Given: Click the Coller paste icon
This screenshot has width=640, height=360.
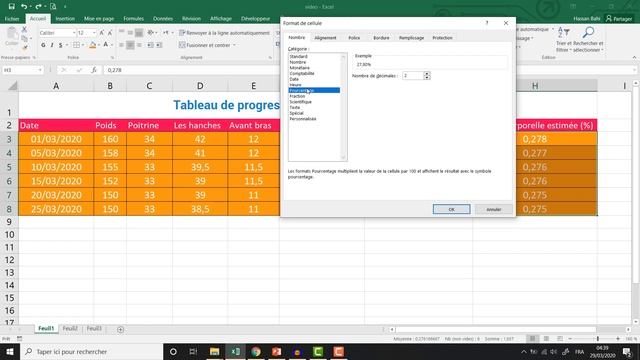Looking at the screenshot, I should pos(11,37).
